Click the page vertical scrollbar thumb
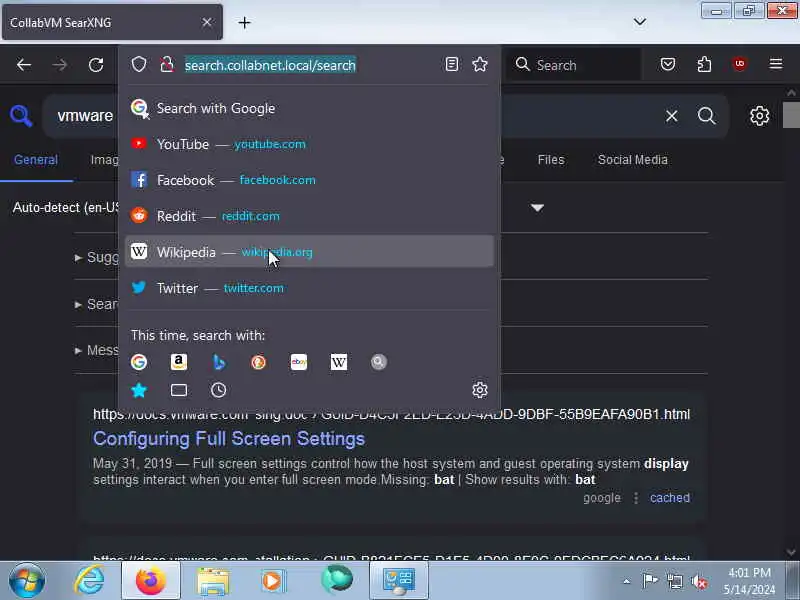This screenshot has height=600, width=800. (791, 115)
